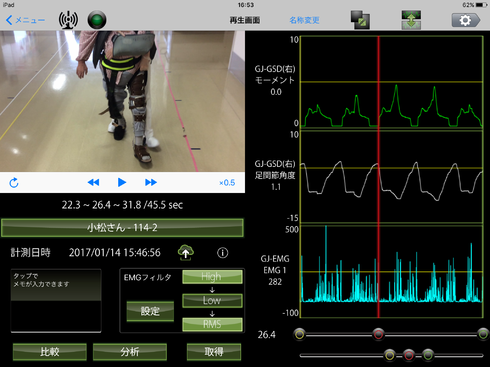
Task: Select the green end handle on the upper slider
Action: click(483, 334)
